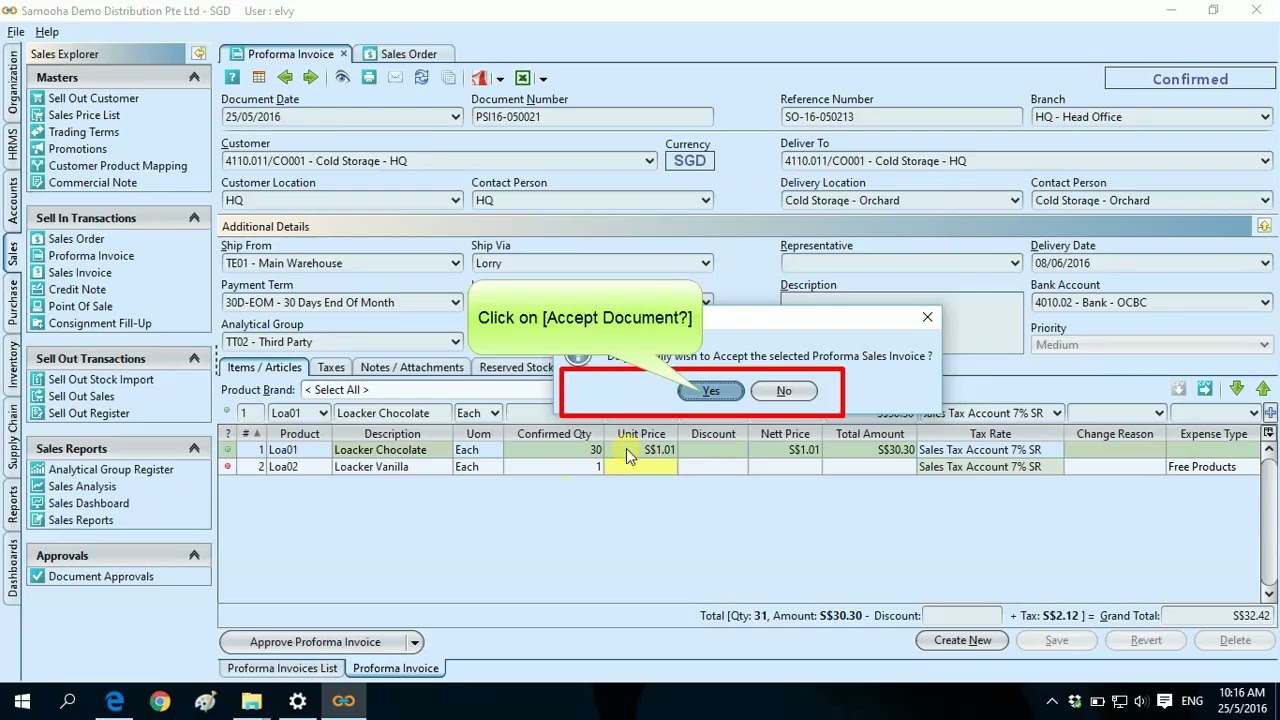Open the Help menu
Viewport: 1280px width, 720px height.
[x=47, y=32]
